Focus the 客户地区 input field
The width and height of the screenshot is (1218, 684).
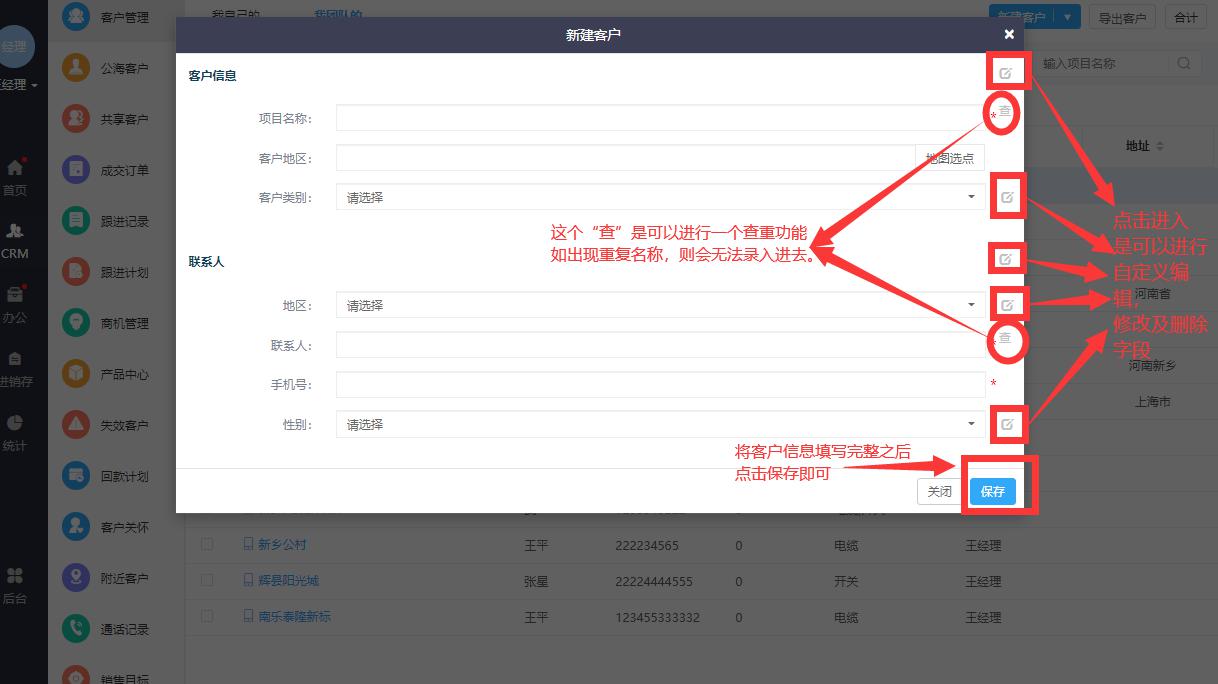point(625,158)
